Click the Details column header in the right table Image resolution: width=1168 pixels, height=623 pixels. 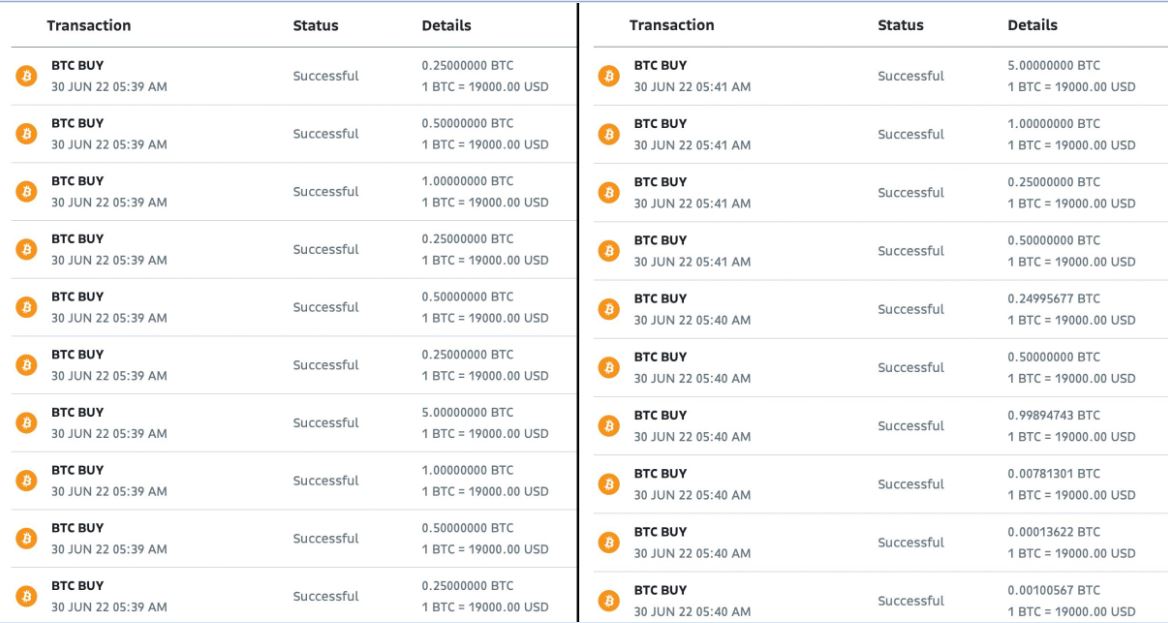pyautogui.click(x=1032, y=25)
